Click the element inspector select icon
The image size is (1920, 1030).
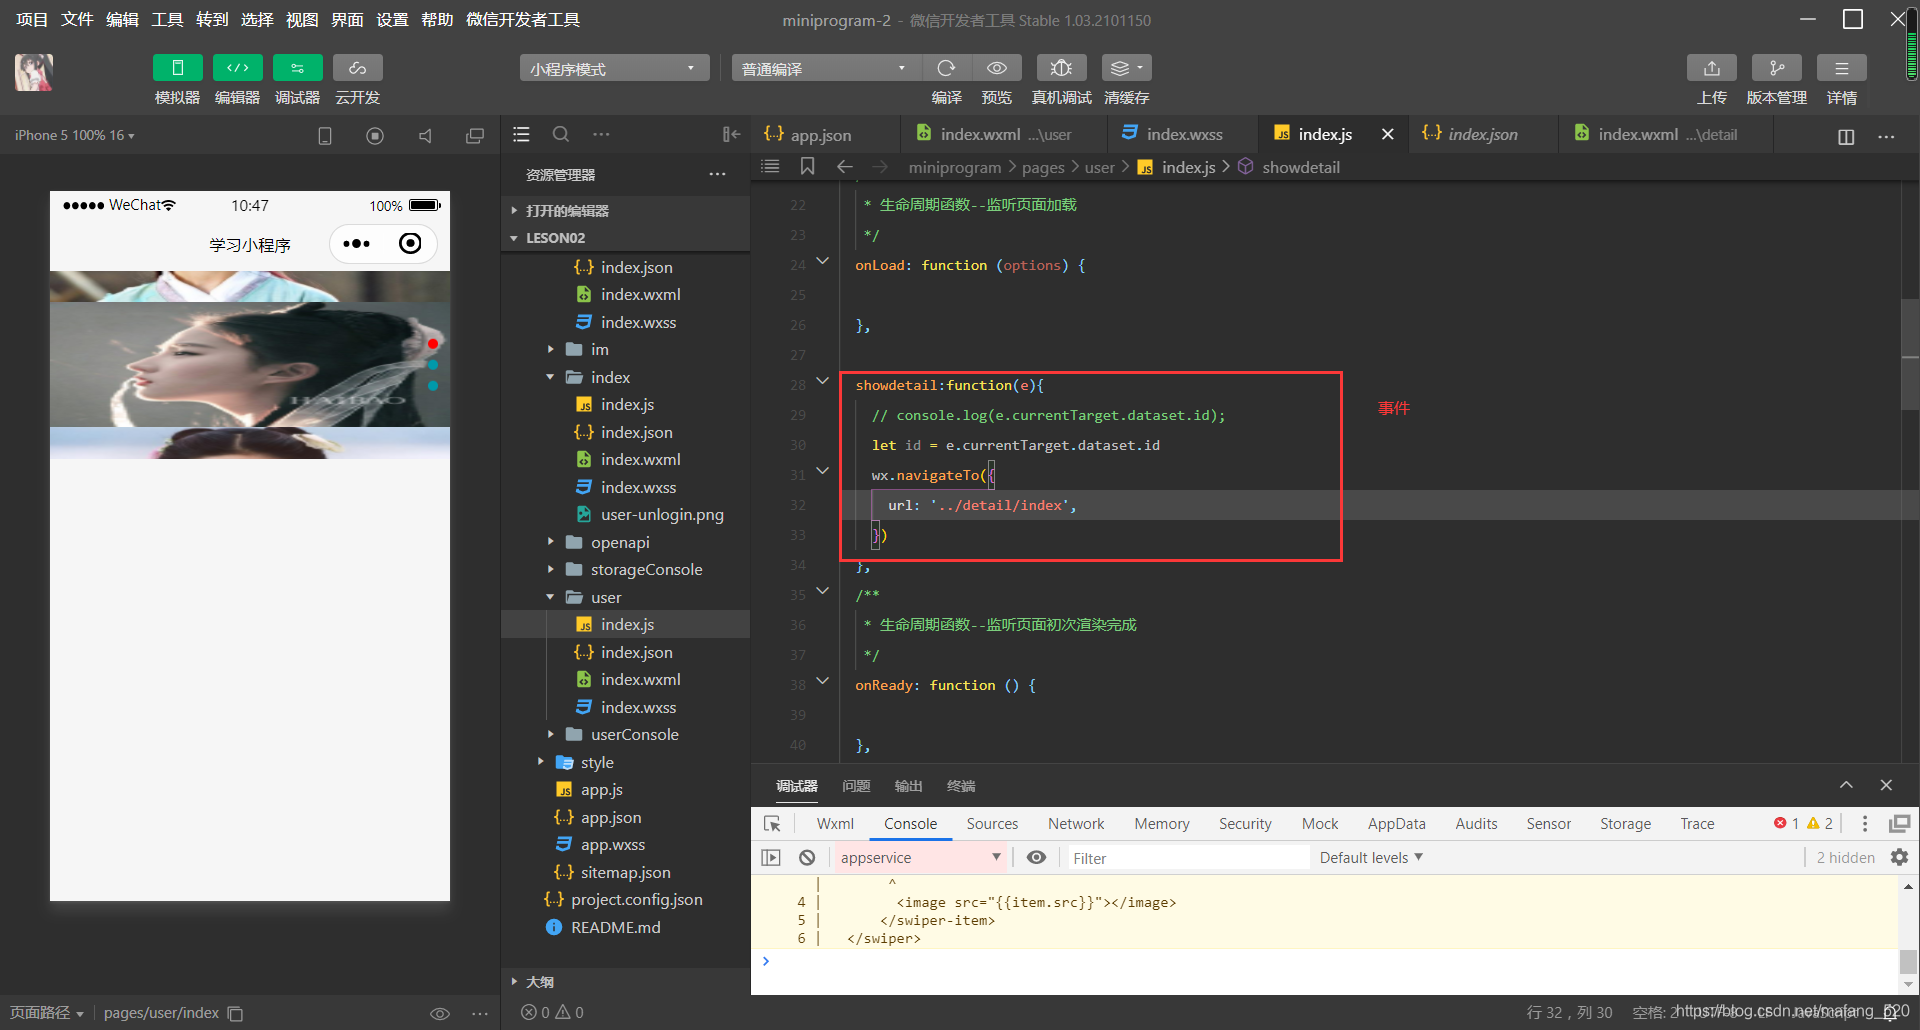772,823
